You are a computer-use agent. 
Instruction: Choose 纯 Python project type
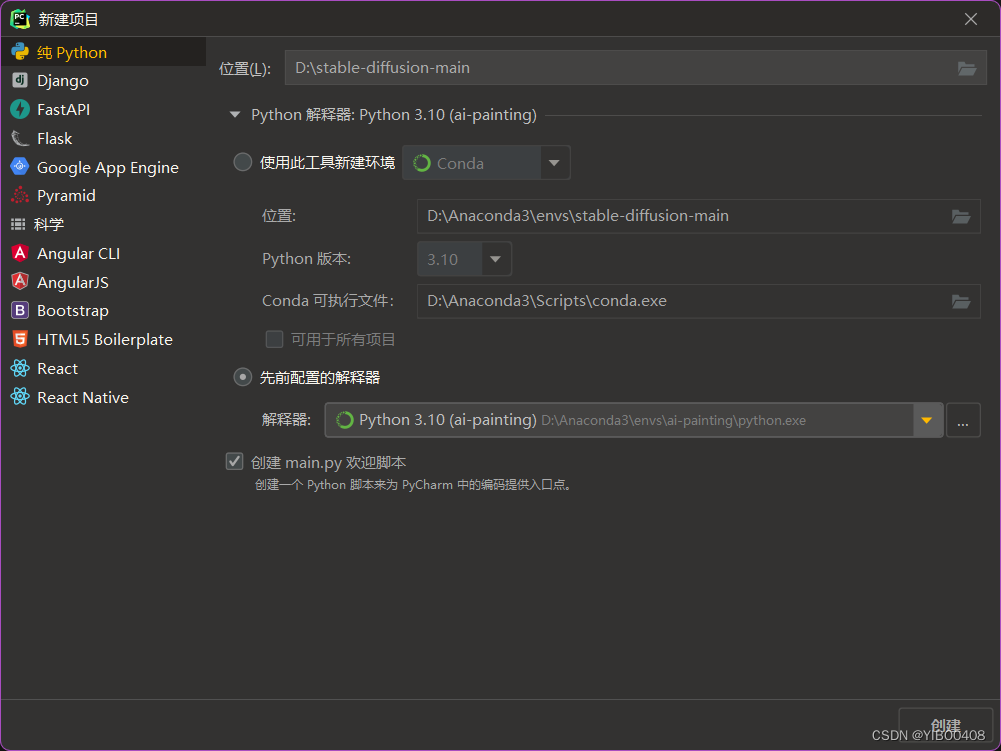point(103,52)
